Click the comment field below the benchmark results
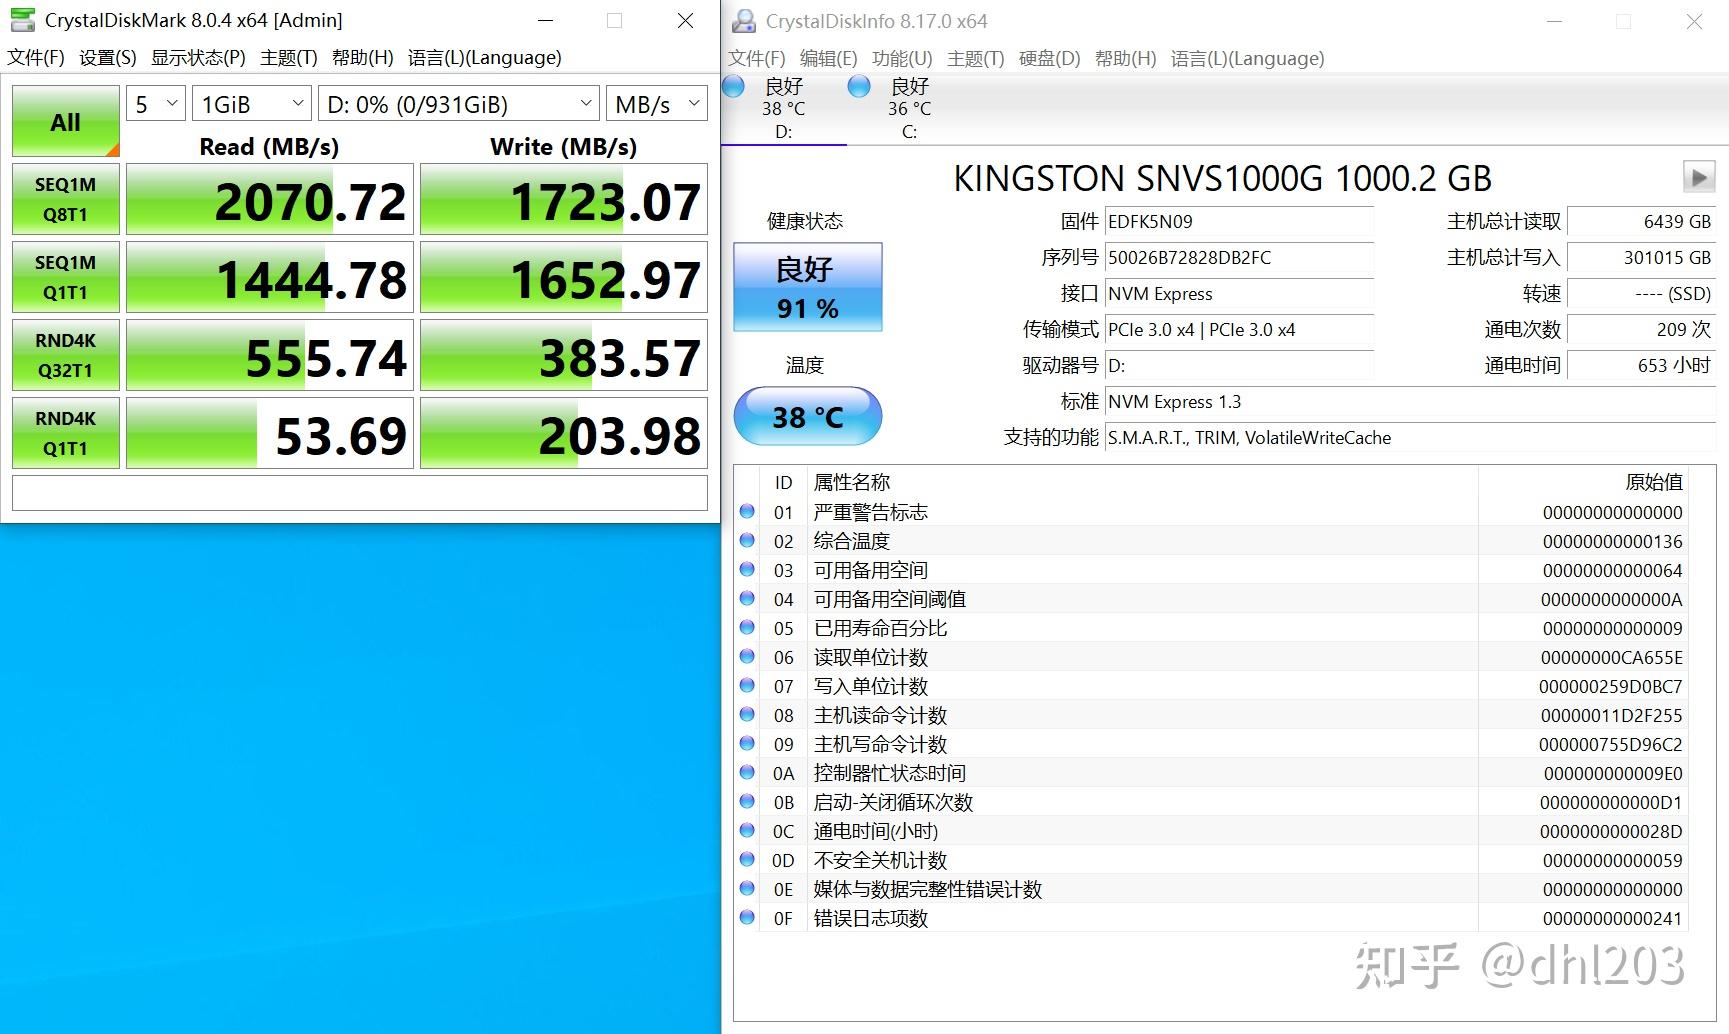The height and width of the screenshot is (1034, 1729). coord(360,492)
